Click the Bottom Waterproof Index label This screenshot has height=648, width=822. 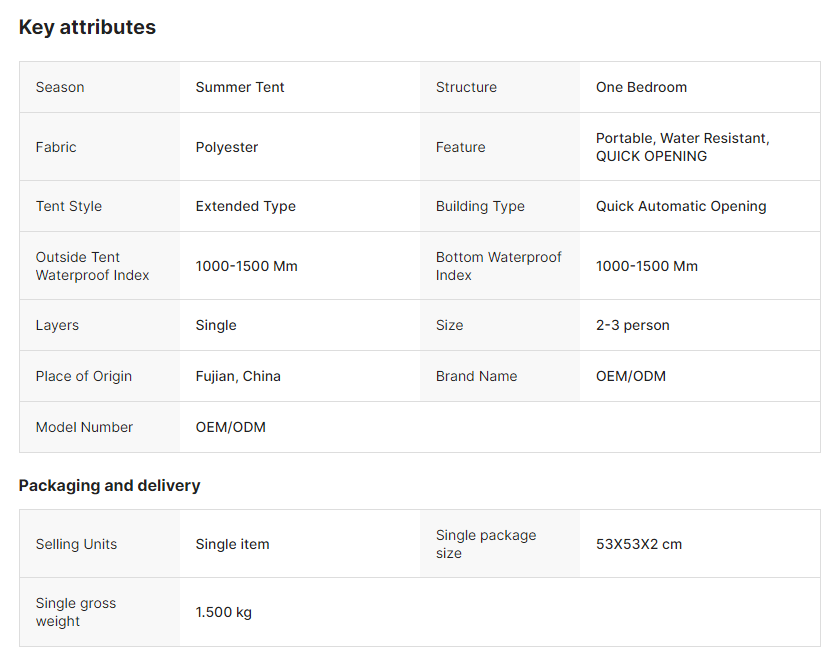click(498, 266)
